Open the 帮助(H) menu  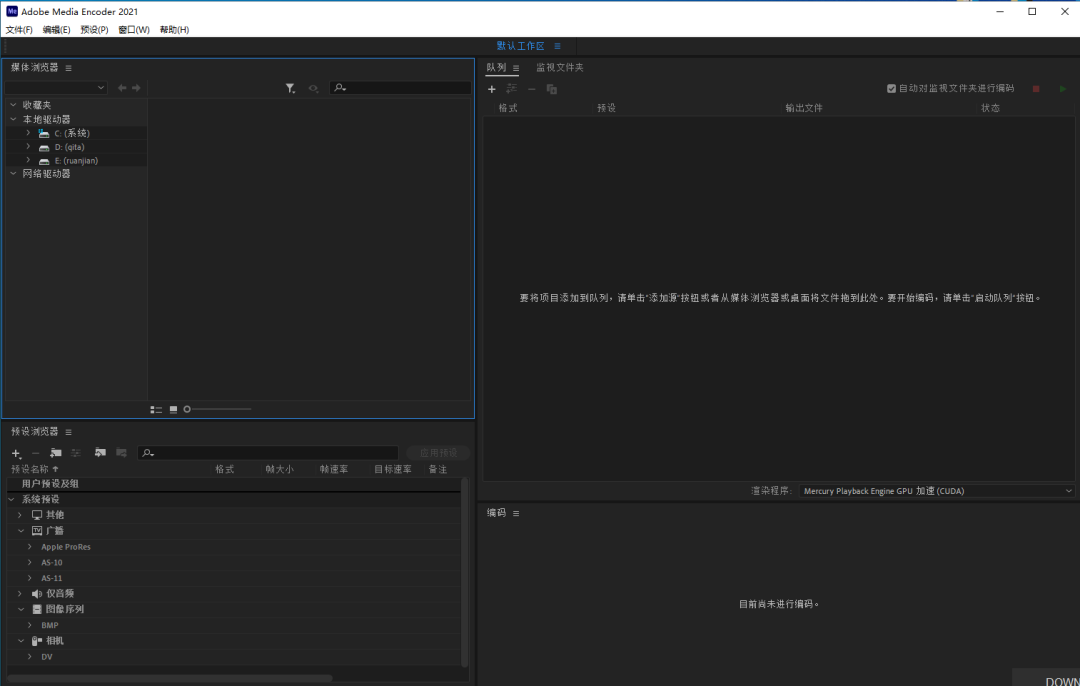174,30
